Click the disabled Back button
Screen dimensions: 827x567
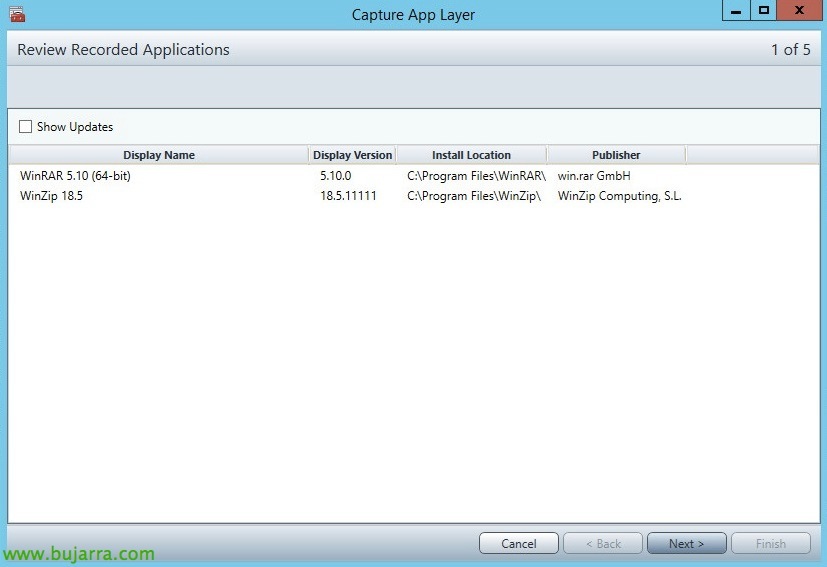[x=603, y=543]
